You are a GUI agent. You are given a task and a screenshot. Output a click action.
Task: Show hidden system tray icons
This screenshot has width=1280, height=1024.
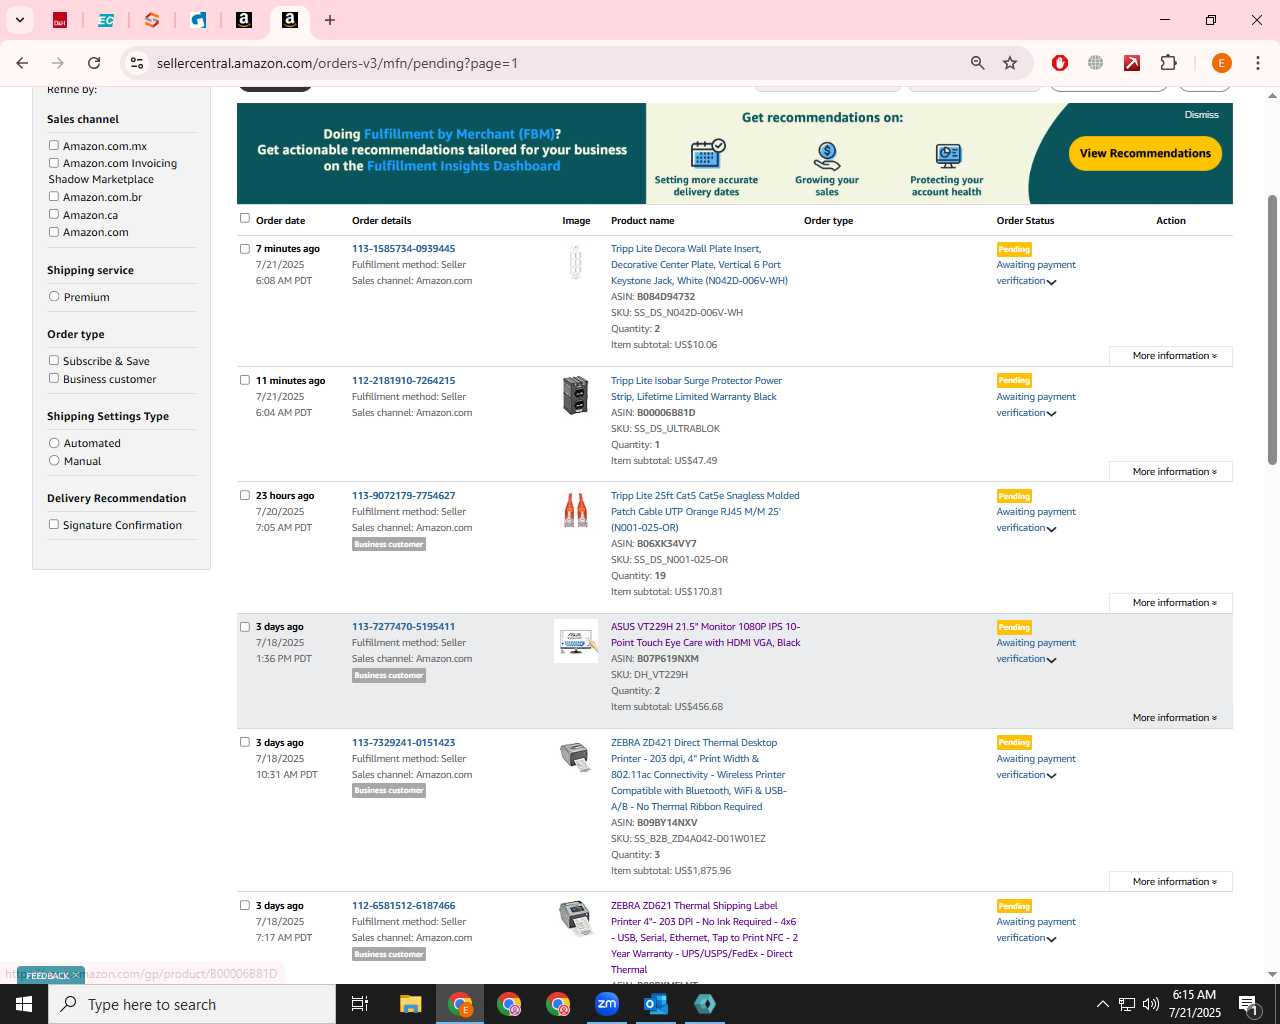pos(1102,1004)
